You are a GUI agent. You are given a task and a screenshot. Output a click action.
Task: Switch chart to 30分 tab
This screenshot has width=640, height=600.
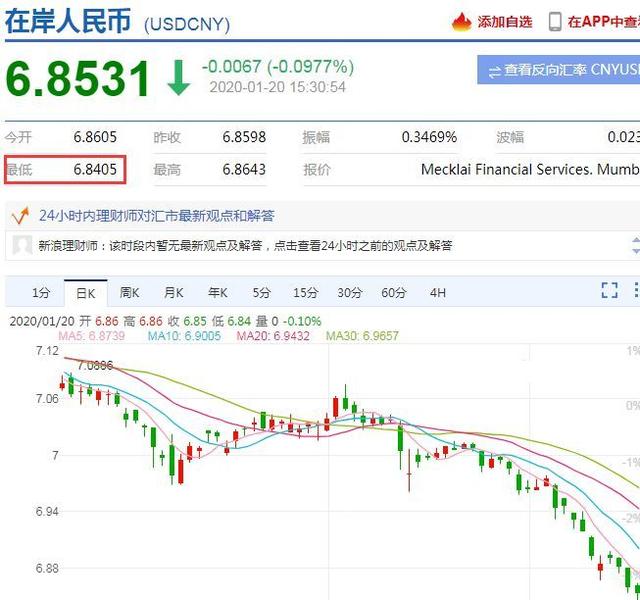point(350,293)
